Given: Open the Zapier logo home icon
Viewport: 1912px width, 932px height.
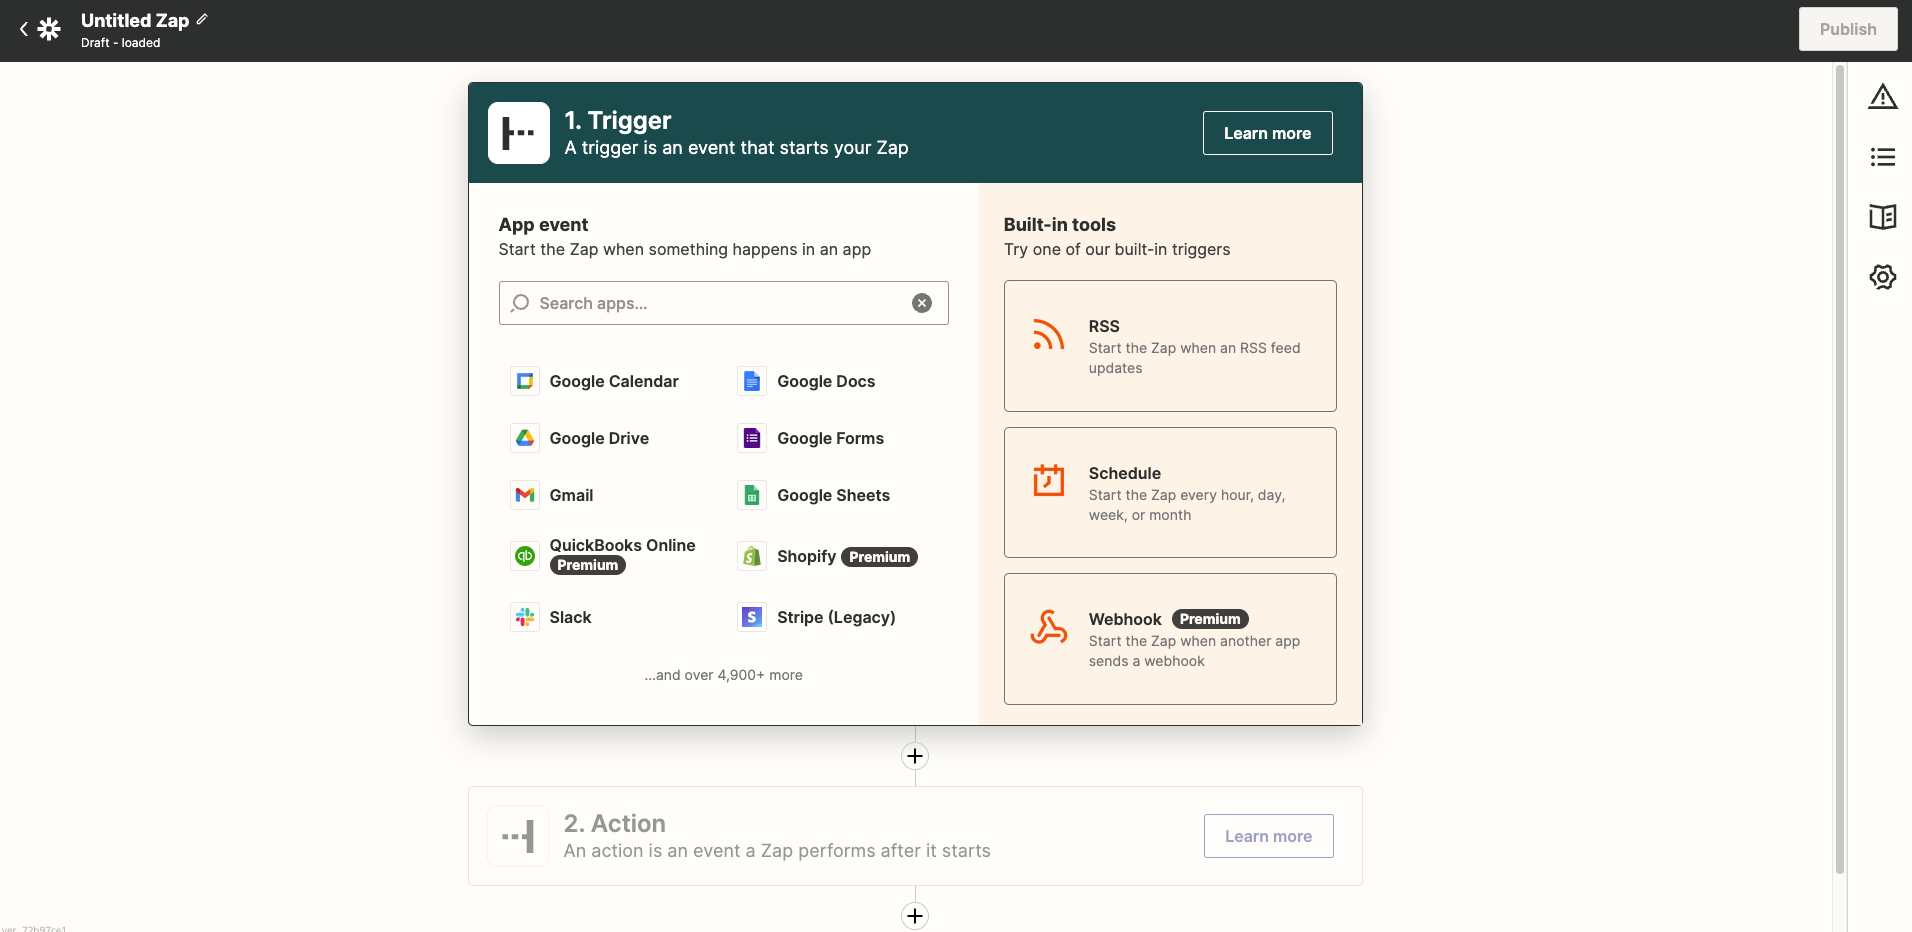Looking at the screenshot, I should [x=49, y=29].
